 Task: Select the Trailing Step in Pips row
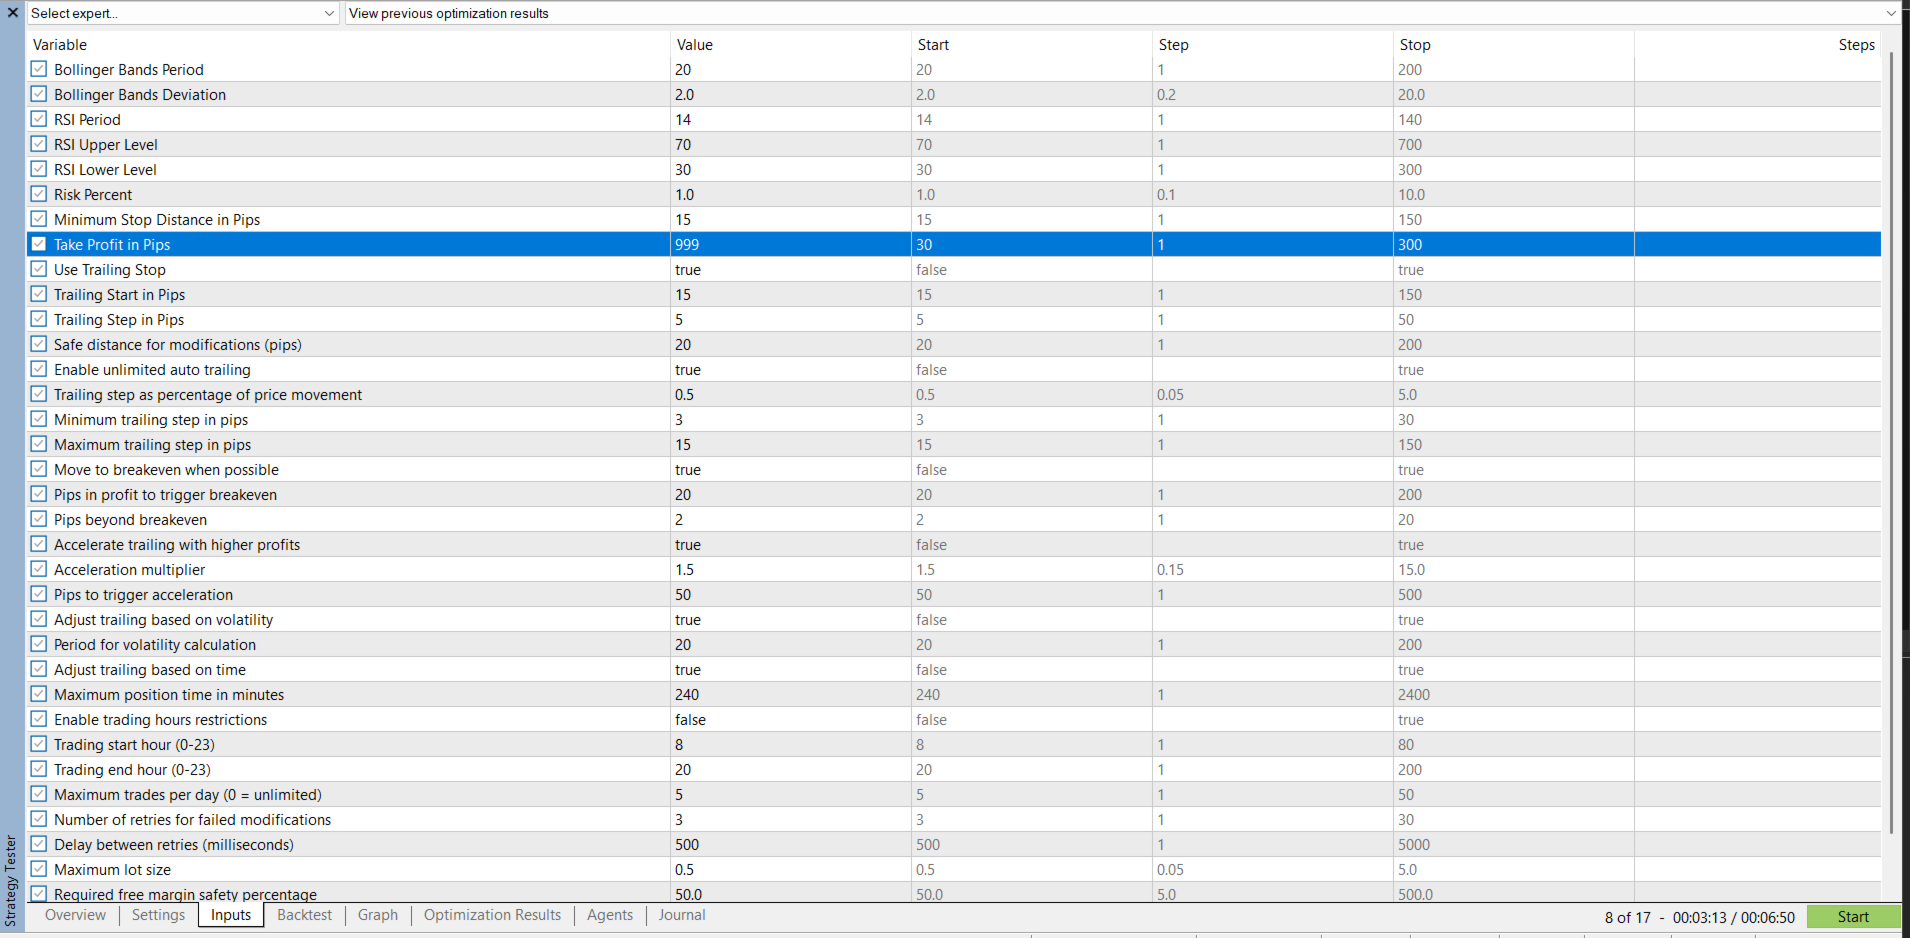point(954,319)
